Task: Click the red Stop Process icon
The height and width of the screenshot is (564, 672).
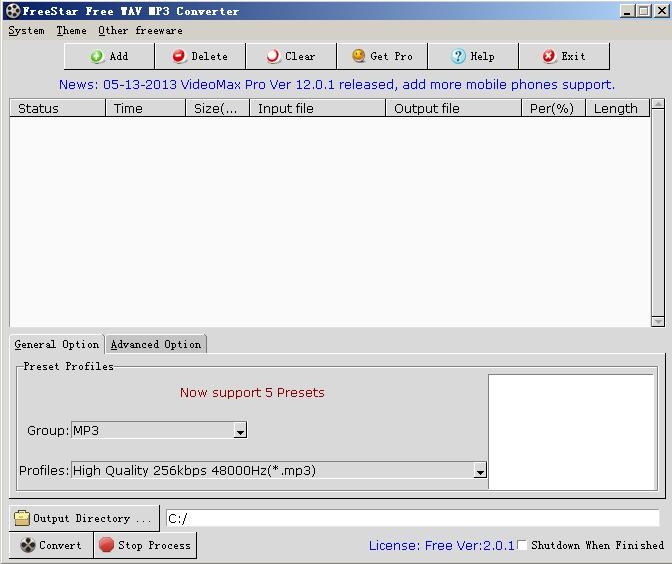Action: [106, 545]
